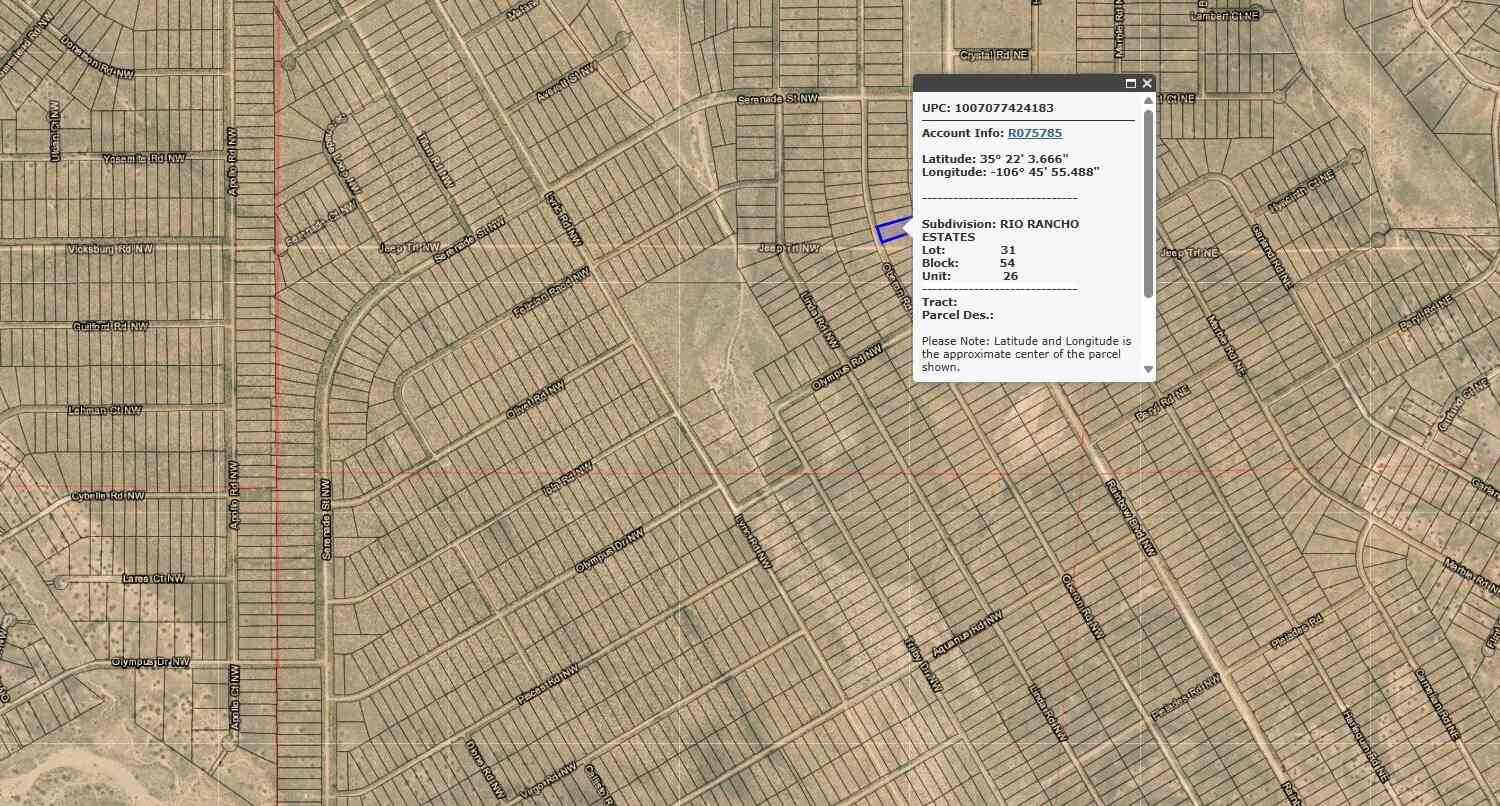Click the Unit 26 row in the popup
The width and height of the screenshot is (1500, 806).
tap(970, 276)
